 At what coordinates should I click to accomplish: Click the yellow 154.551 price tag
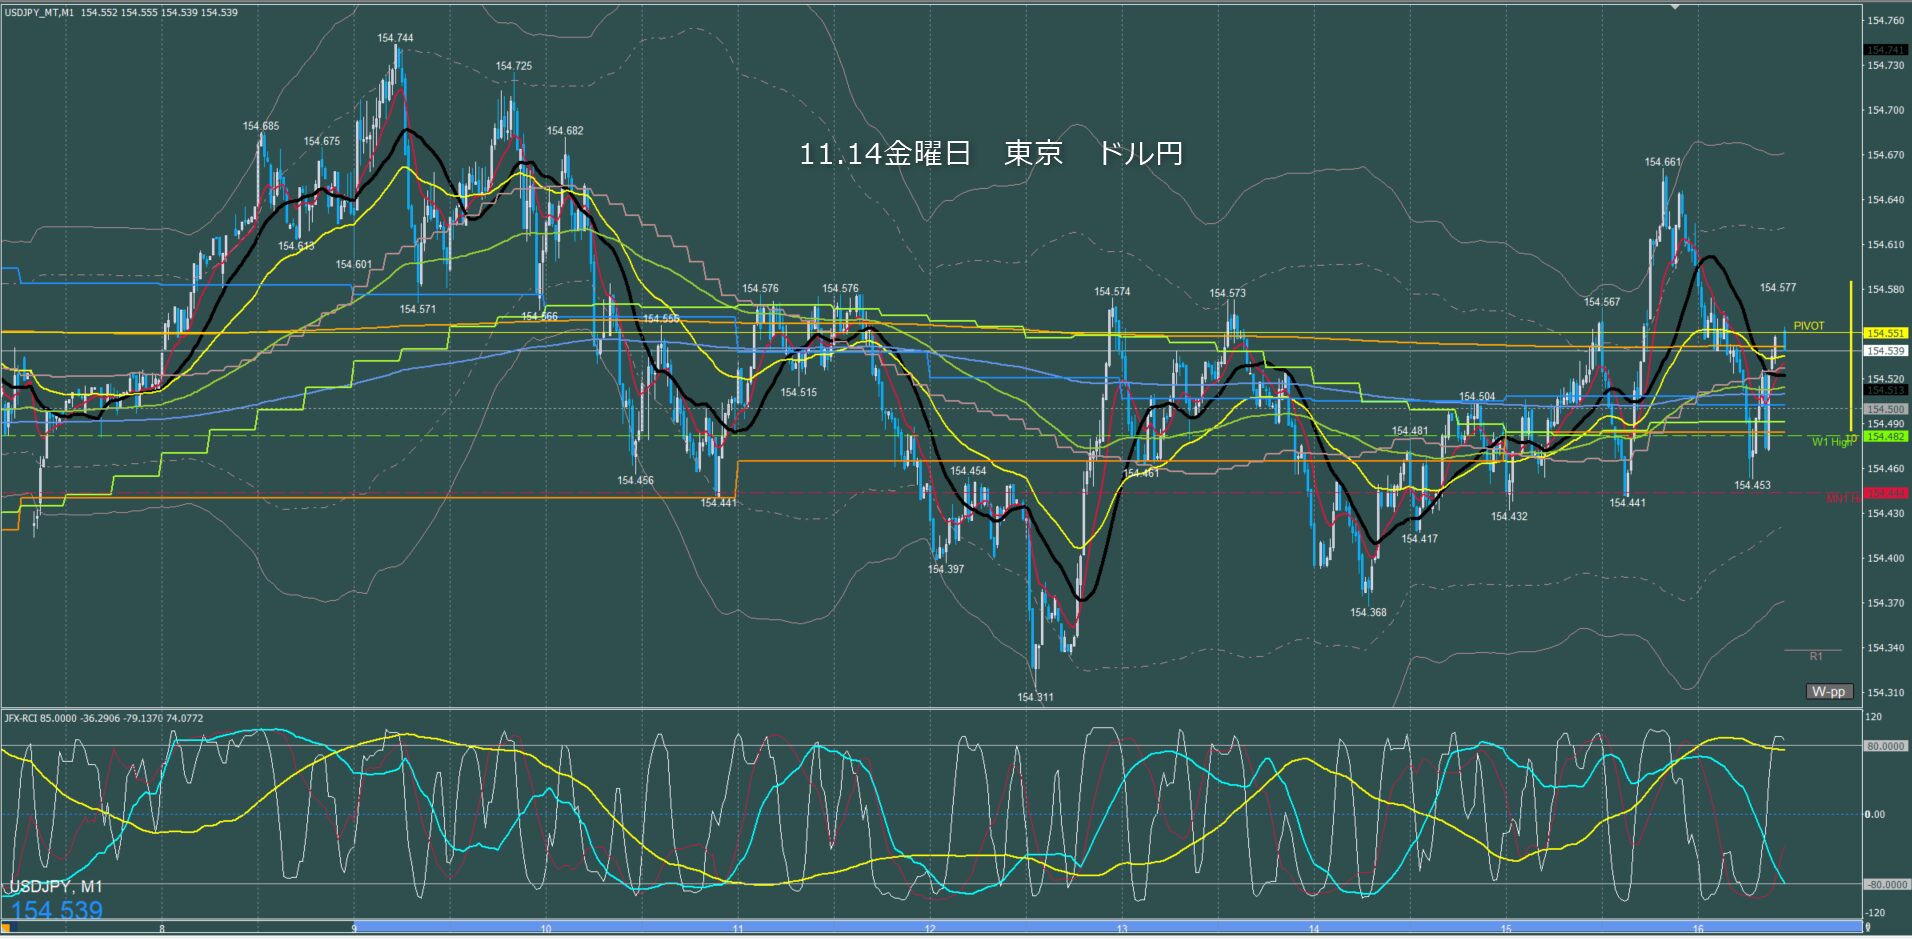click(x=1885, y=333)
